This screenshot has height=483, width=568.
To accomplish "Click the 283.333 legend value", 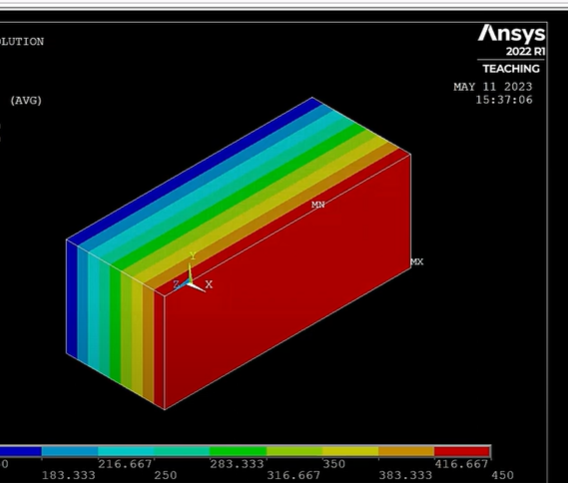I will [237, 464].
